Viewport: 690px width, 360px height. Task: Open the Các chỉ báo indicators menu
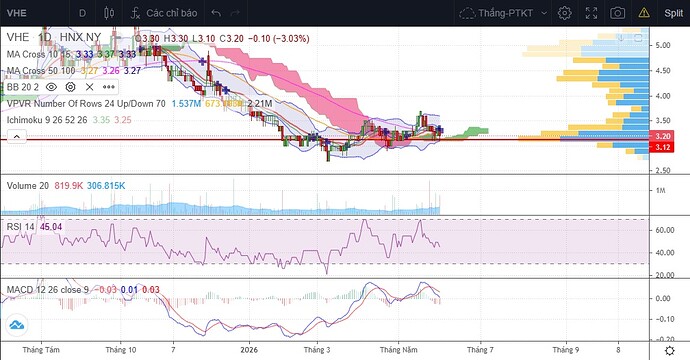tap(164, 13)
